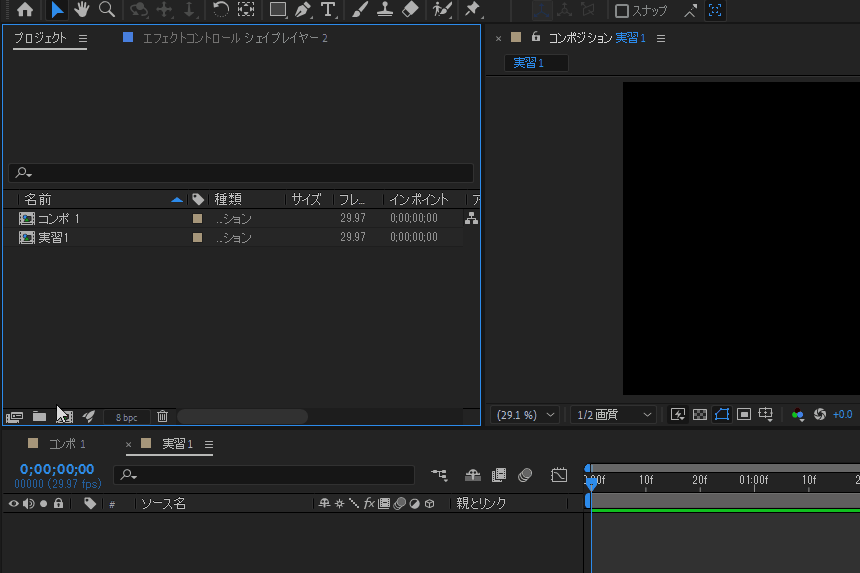Screen dimensions: 860x573
Task: Click the sort arrow in the 名前 column
Action: click(177, 200)
